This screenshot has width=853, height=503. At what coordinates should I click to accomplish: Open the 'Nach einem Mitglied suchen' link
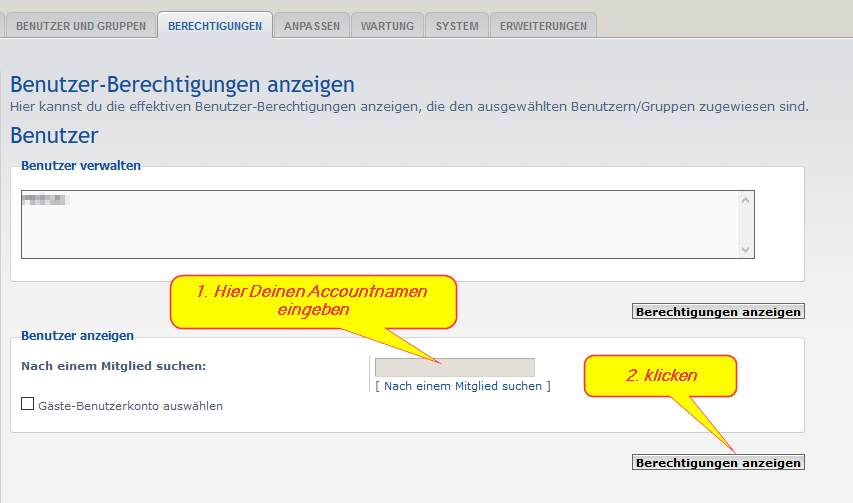coord(462,386)
